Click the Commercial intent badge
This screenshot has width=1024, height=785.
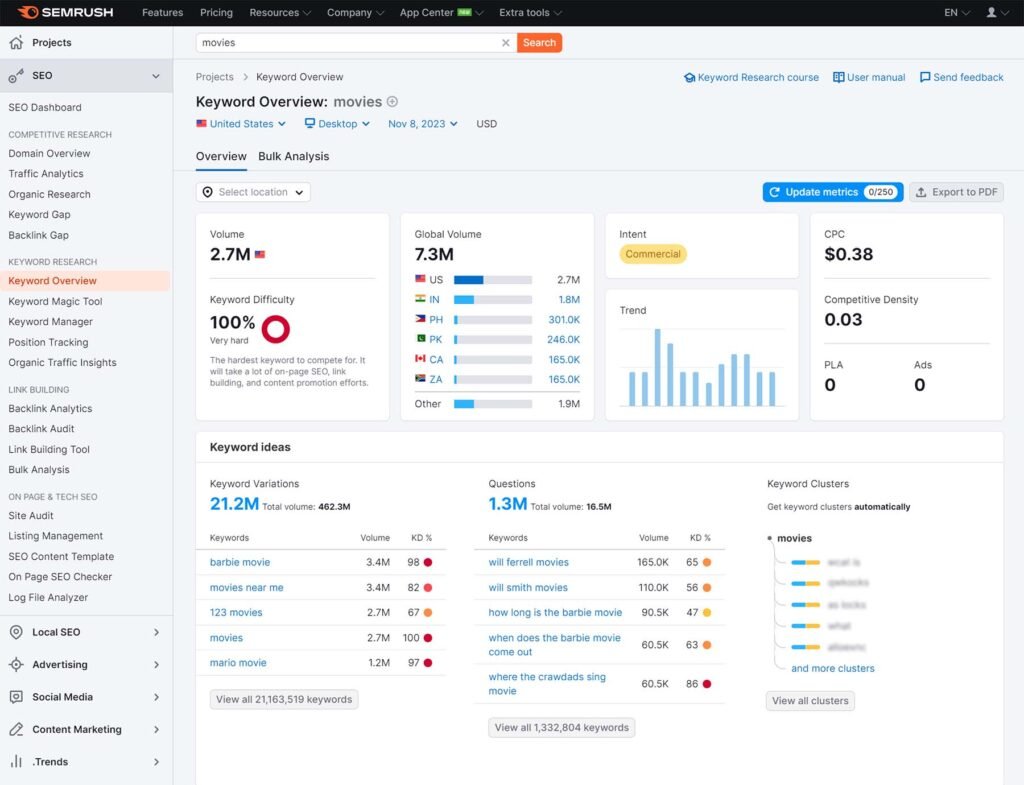point(652,254)
